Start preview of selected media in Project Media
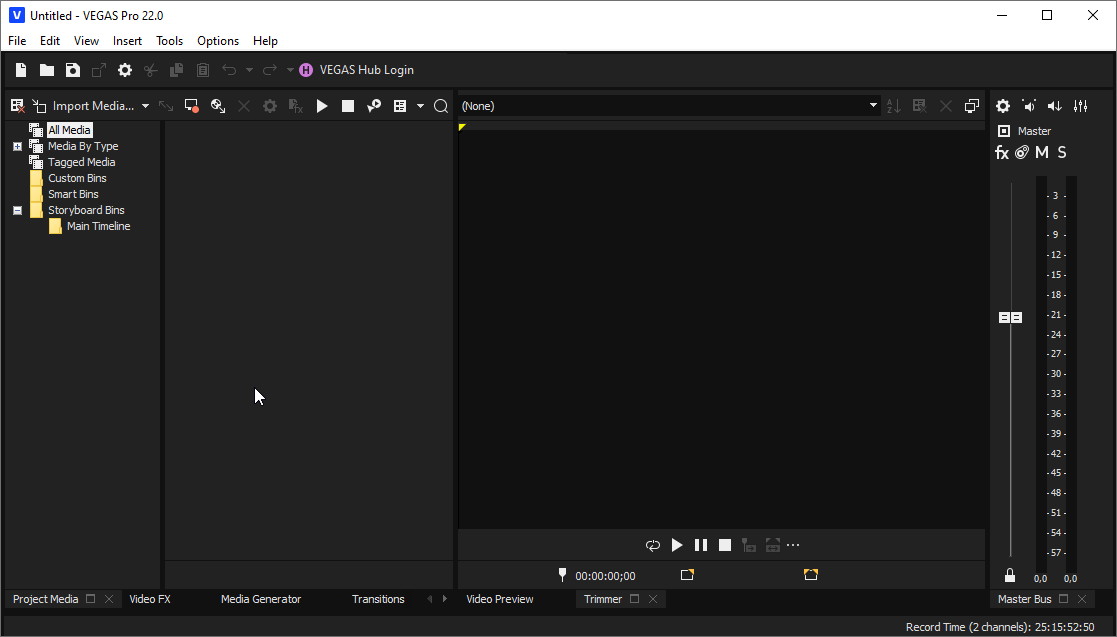The height and width of the screenshot is (637, 1117). 322,106
